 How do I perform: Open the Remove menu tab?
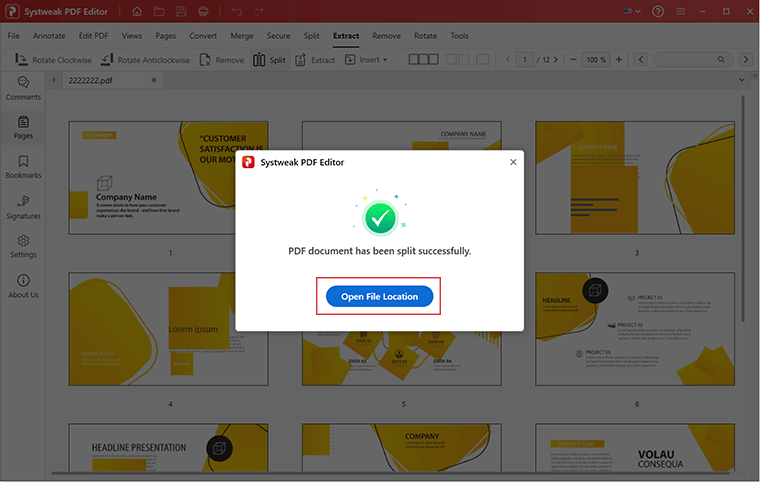[x=386, y=36]
